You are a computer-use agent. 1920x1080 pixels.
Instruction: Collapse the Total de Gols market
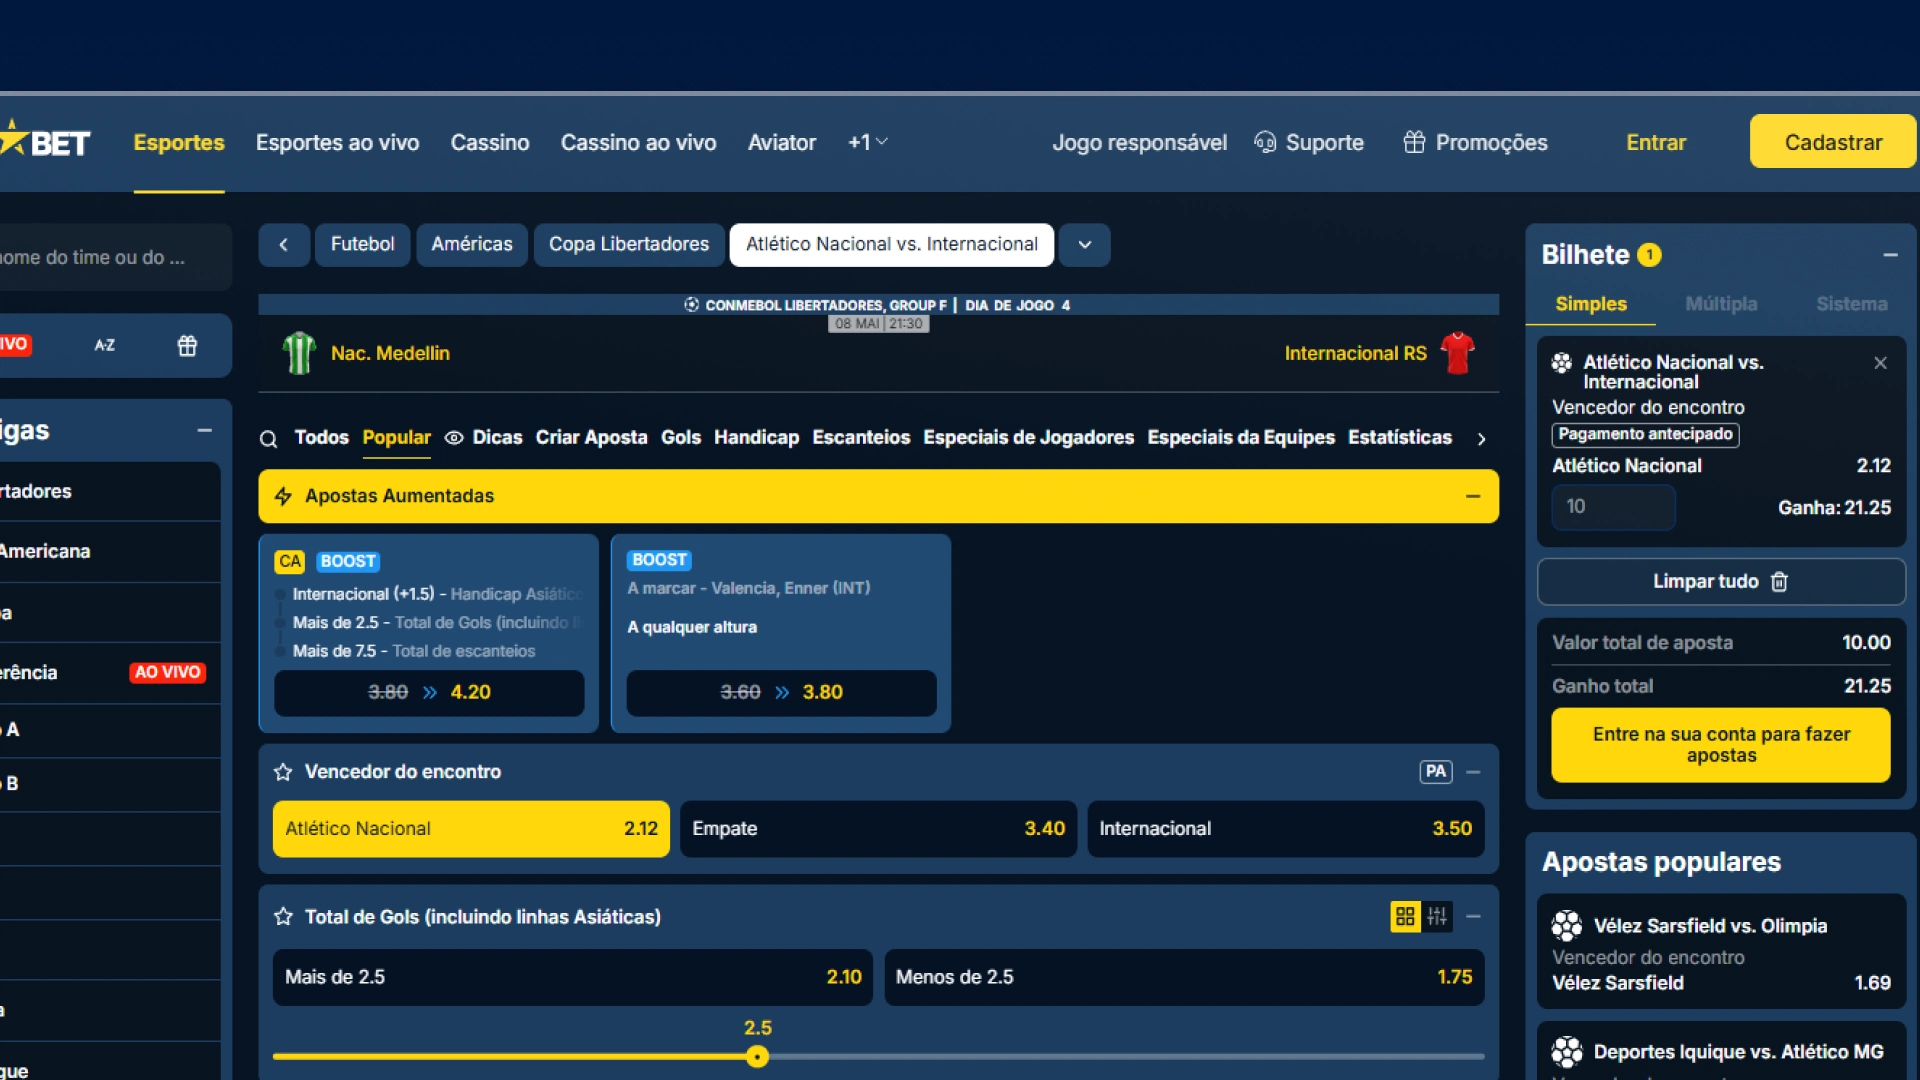[x=1473, y=916]
